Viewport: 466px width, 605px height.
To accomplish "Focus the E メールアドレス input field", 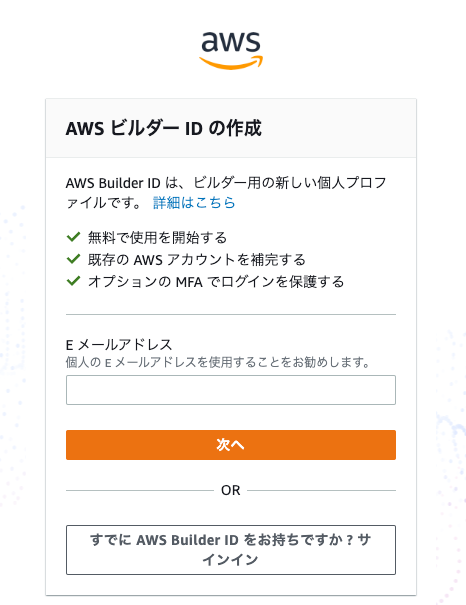I will (231, 390).
